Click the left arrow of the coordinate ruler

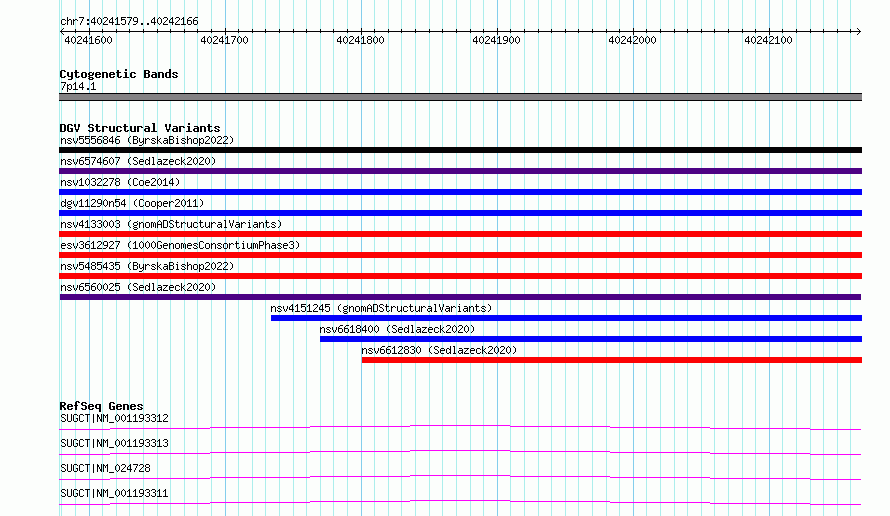click(x=62, y=31)
